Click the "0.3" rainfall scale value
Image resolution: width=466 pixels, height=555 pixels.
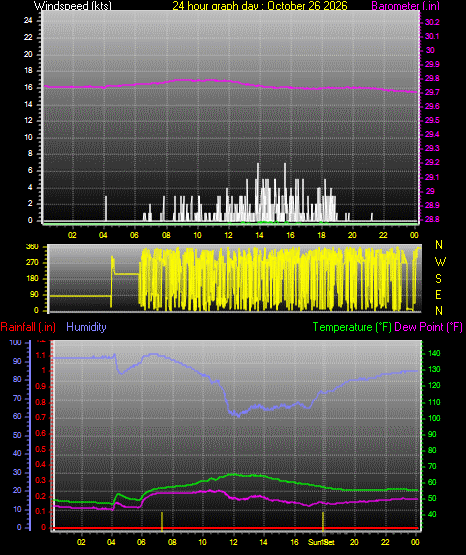[x=41, y=480]
